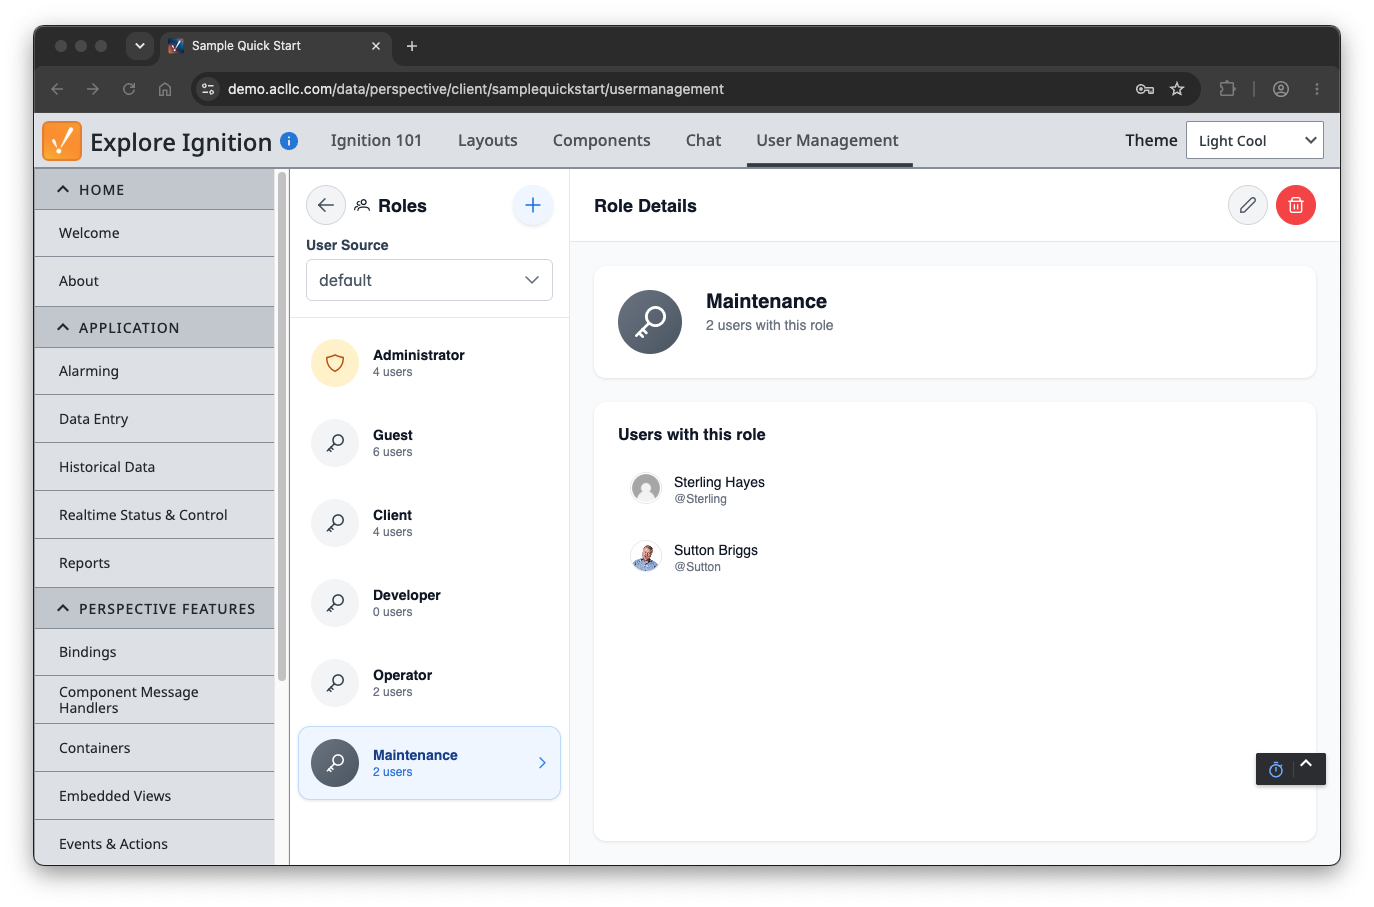Select the Developer role name
The height and width of the screenshot is (907, 1374).
(x=406, y=595)
